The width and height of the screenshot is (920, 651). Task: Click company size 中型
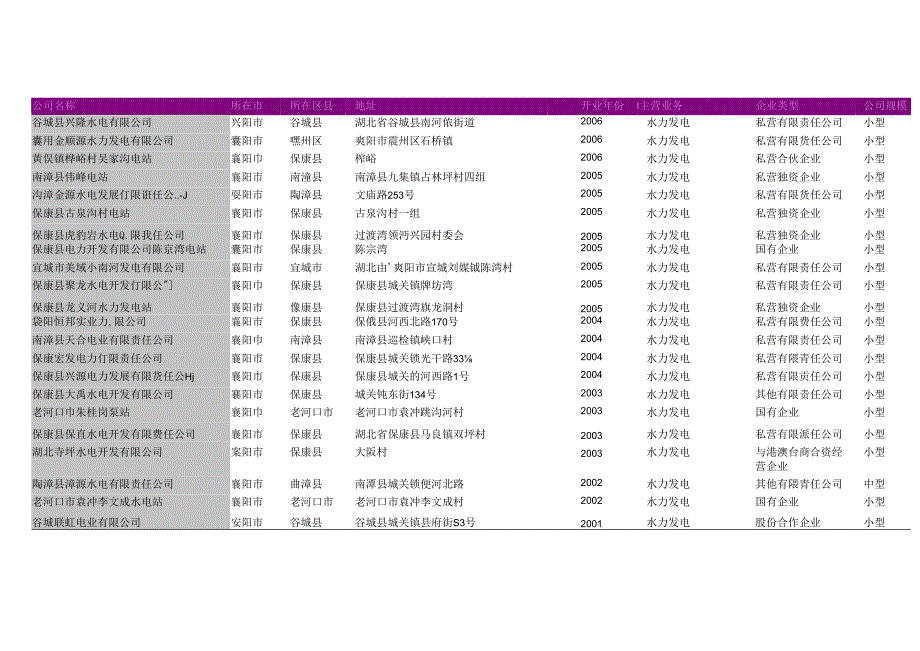click(874, 484)
